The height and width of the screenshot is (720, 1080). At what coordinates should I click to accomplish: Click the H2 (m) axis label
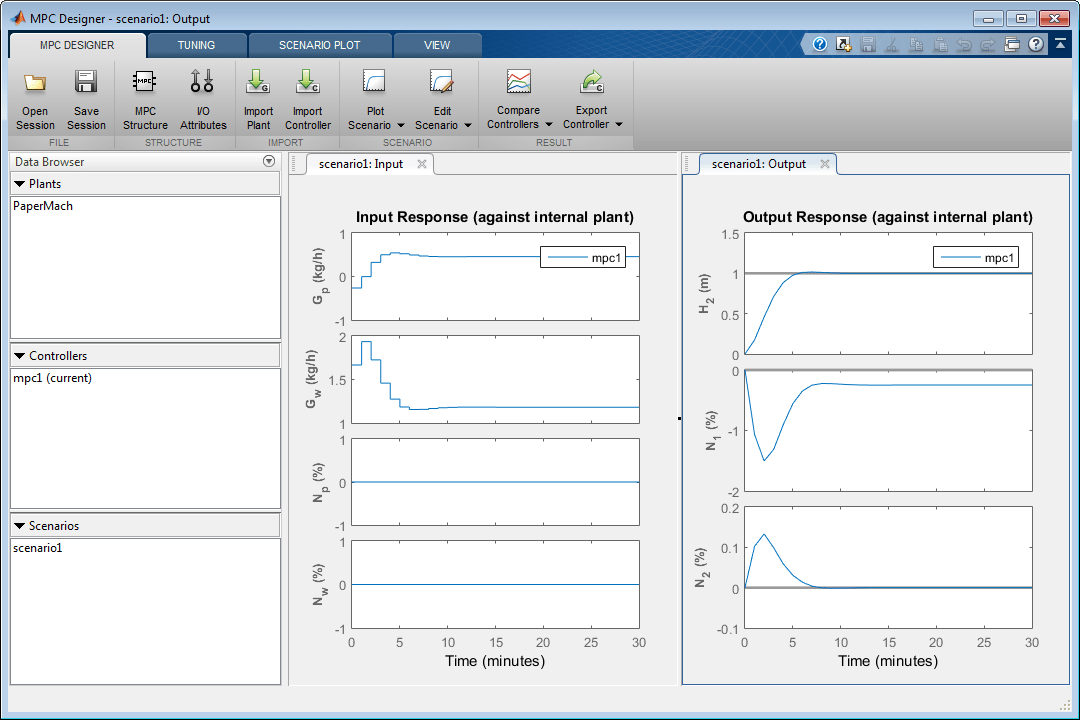[705, 294]
